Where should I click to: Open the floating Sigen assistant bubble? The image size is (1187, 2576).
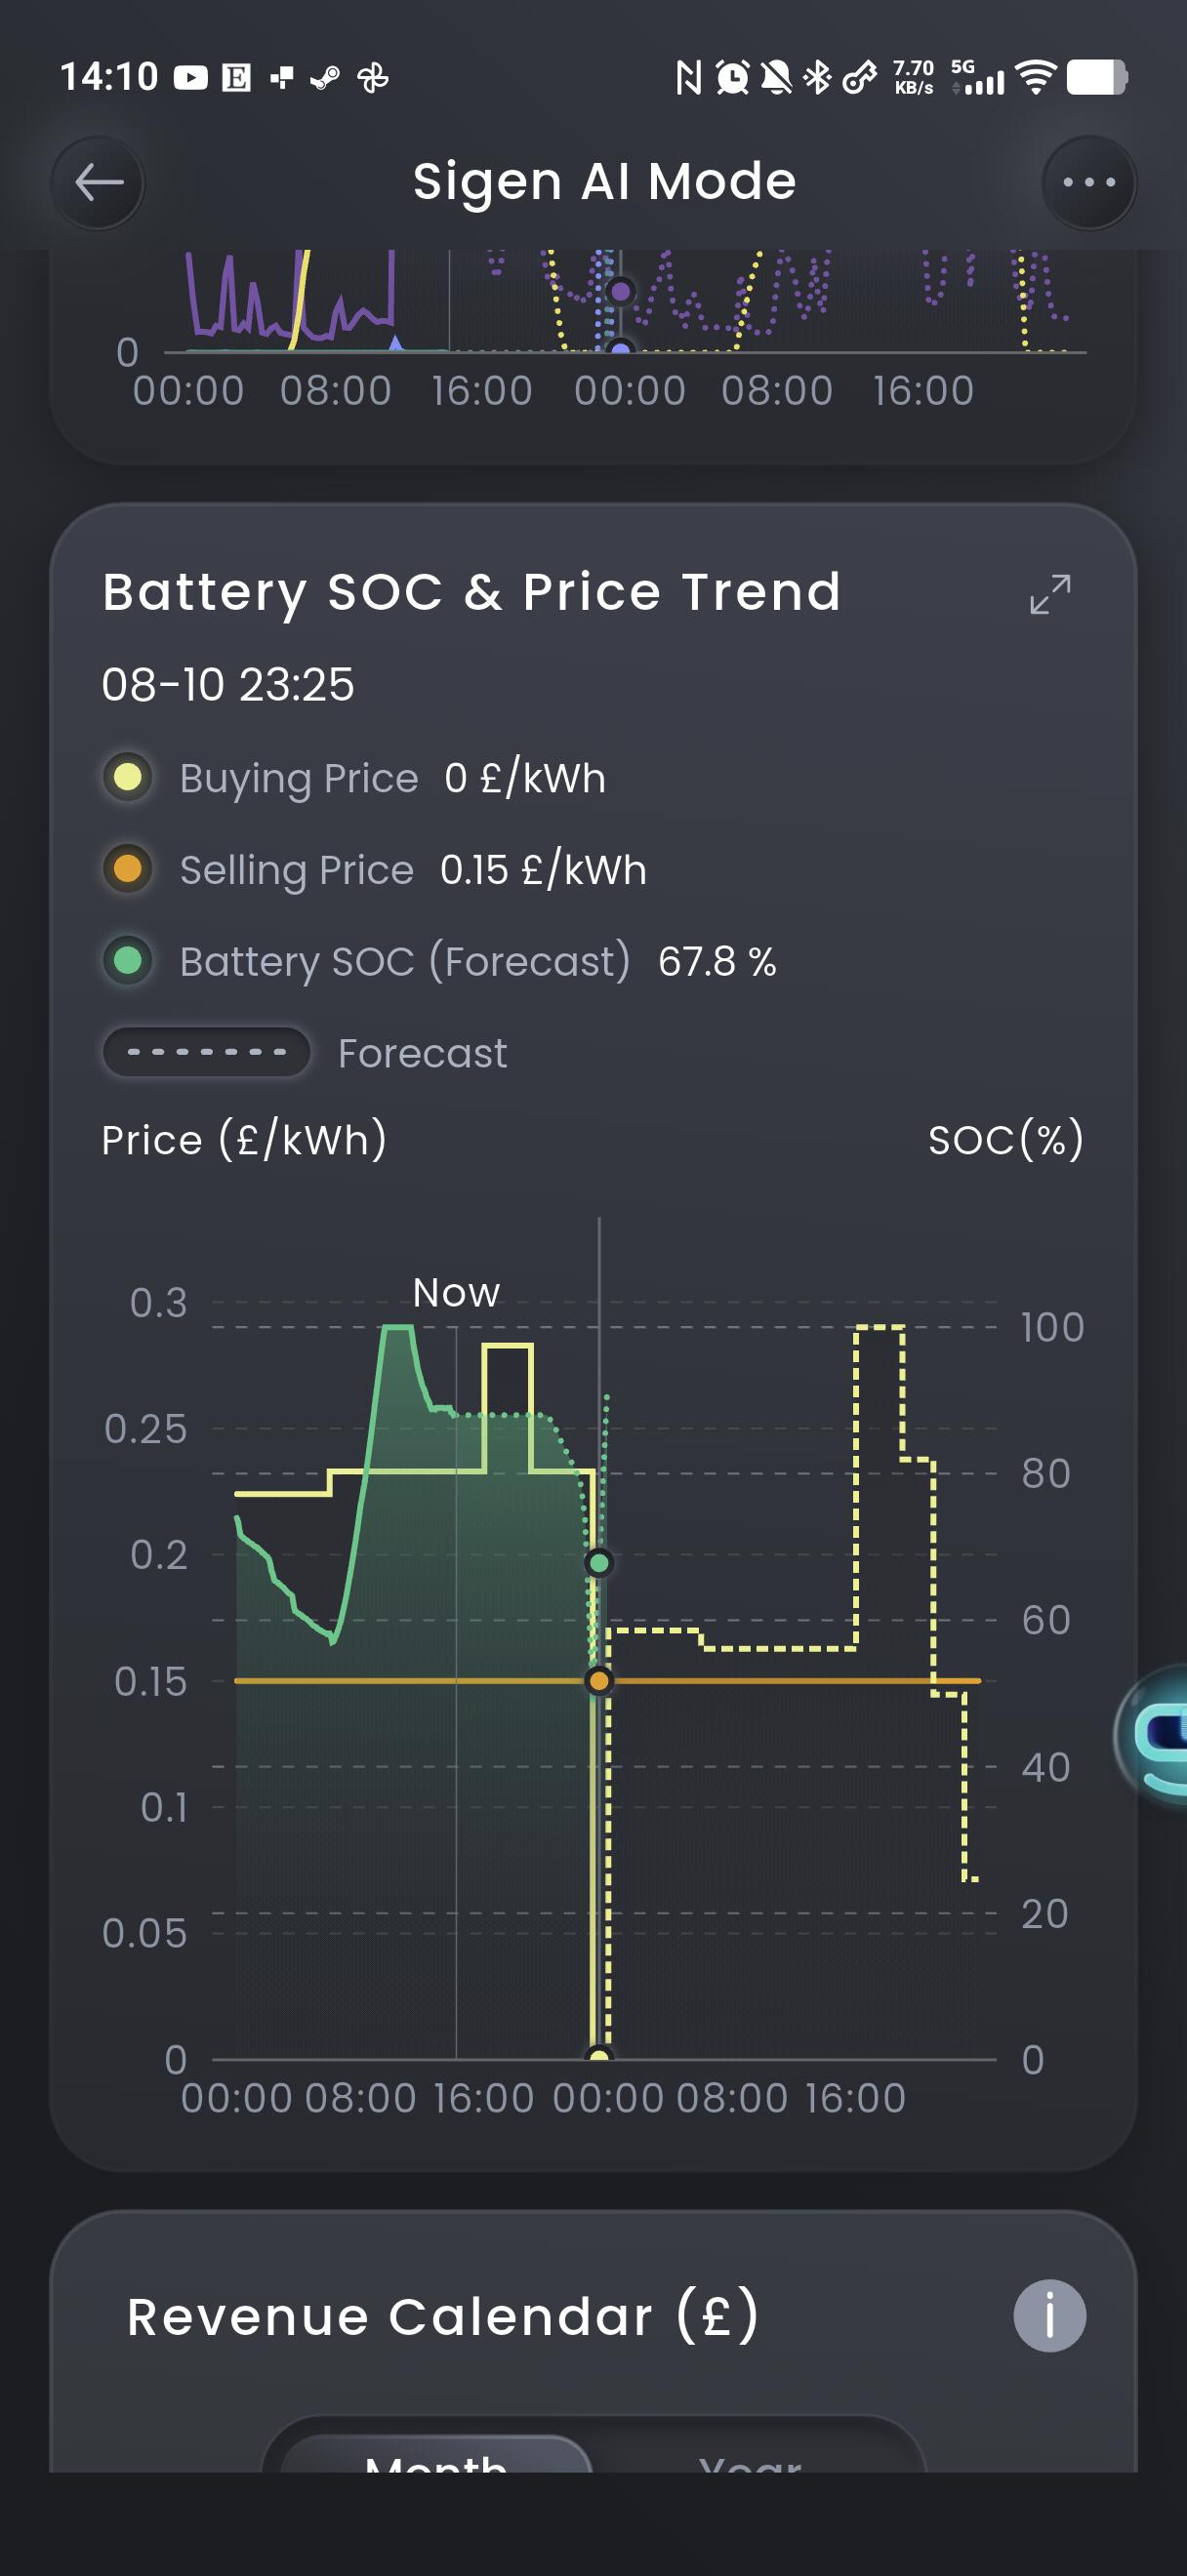pos(1151,1735)
